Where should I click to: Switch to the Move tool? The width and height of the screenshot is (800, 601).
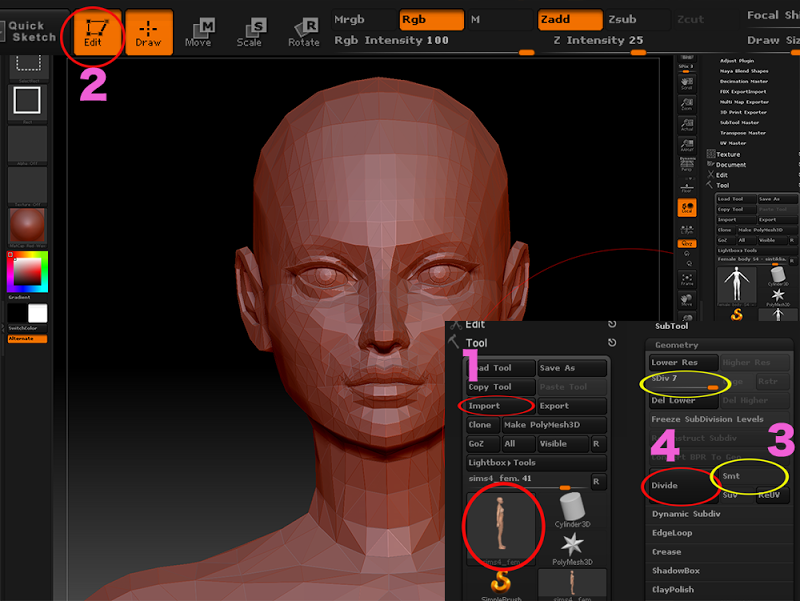(198, 31)
